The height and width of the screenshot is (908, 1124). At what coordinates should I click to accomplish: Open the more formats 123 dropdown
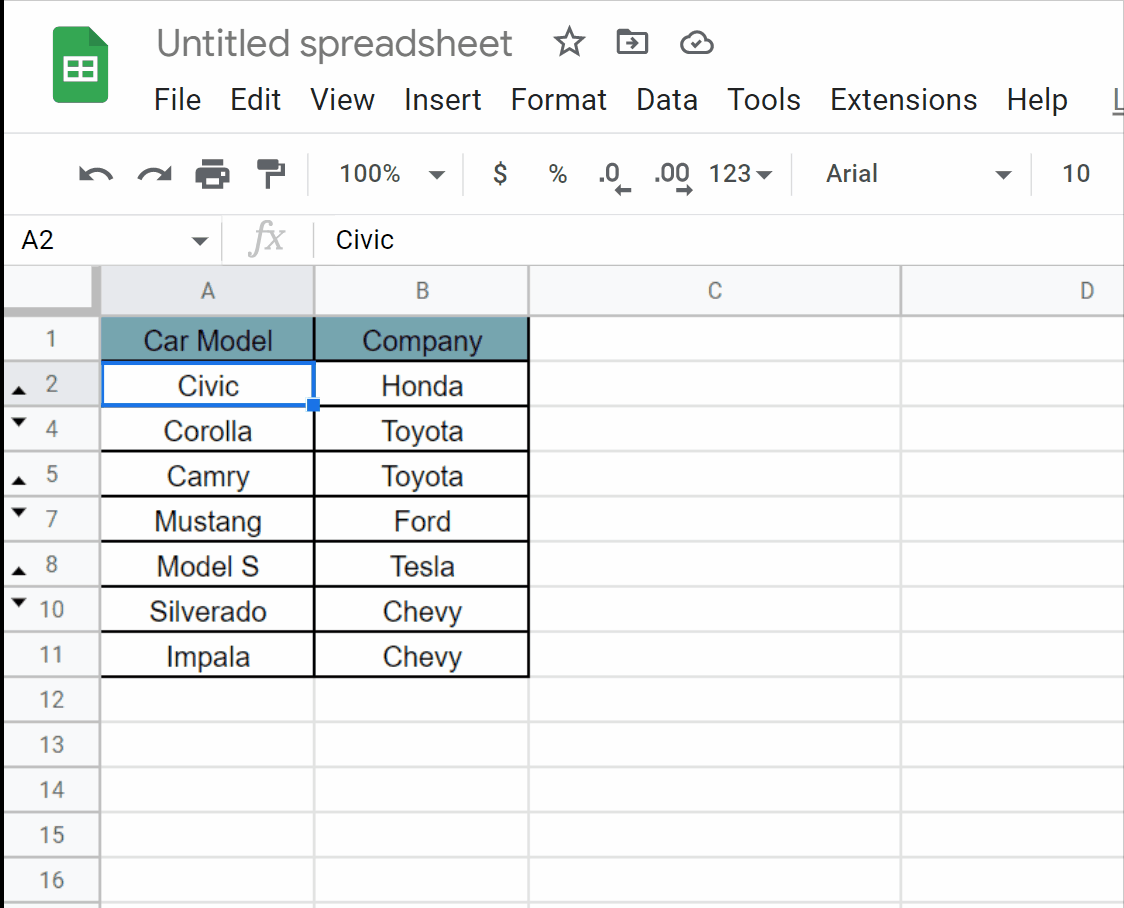click(x=740, y=173)
